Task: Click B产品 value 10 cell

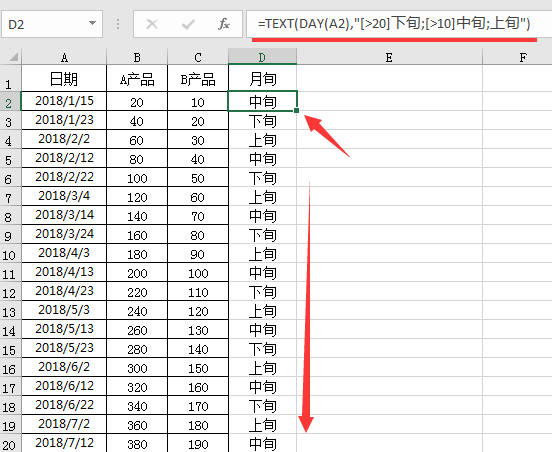Action: coord(198,101)
